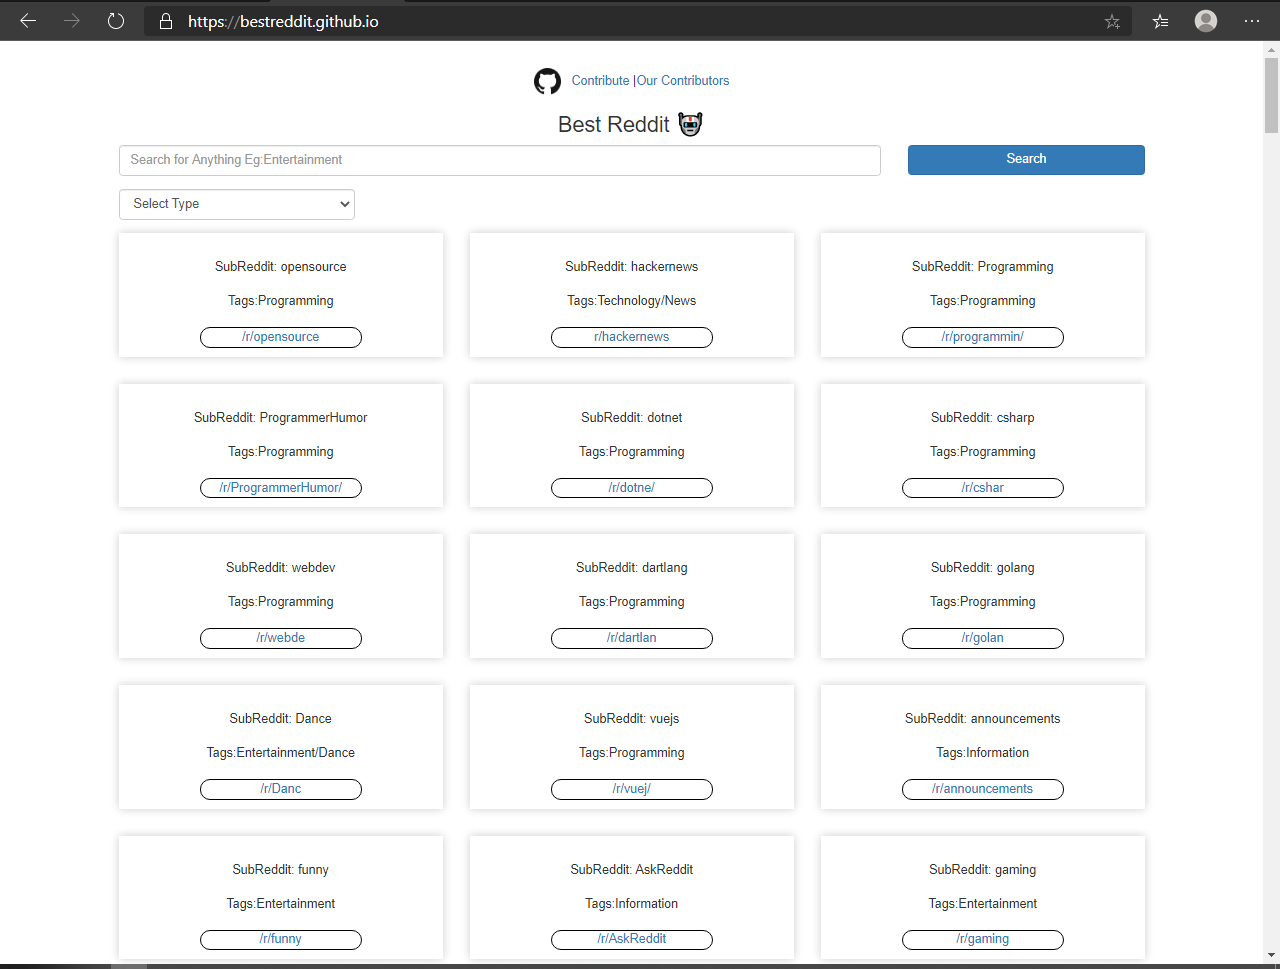Open browser settings ellipsis menu

(x=1252, y=21)
